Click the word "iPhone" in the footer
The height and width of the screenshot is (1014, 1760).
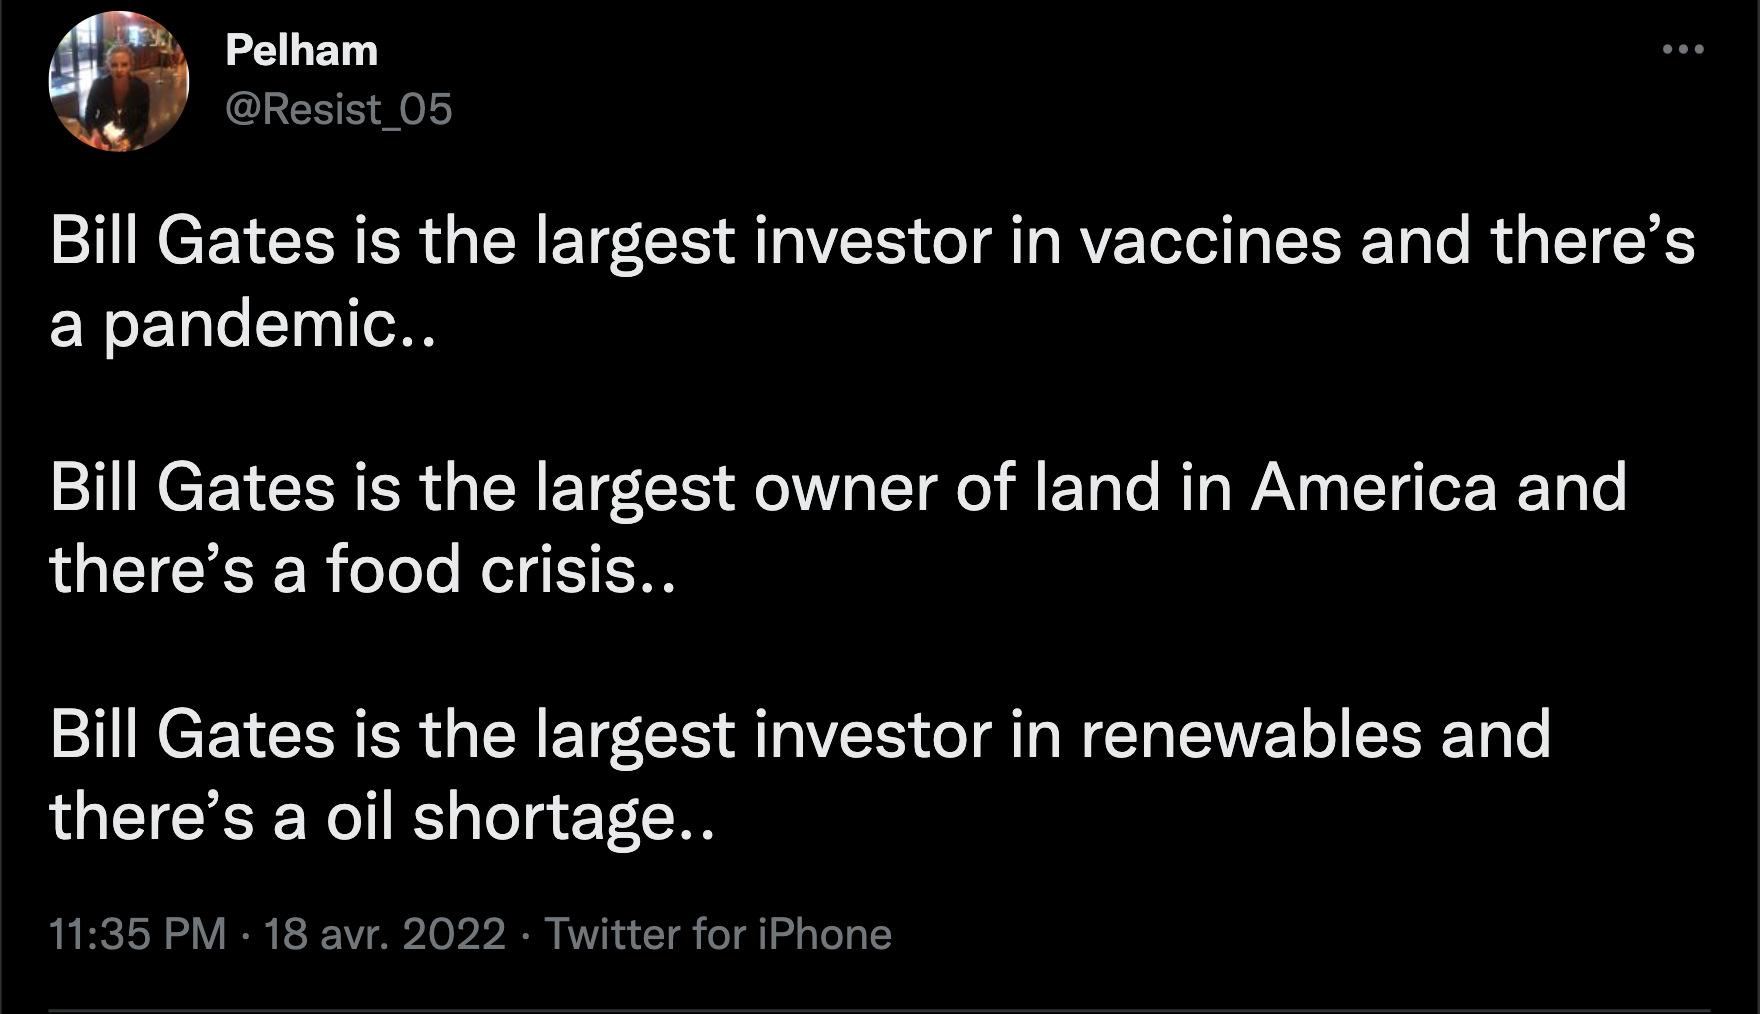click(x=825, y=934)
